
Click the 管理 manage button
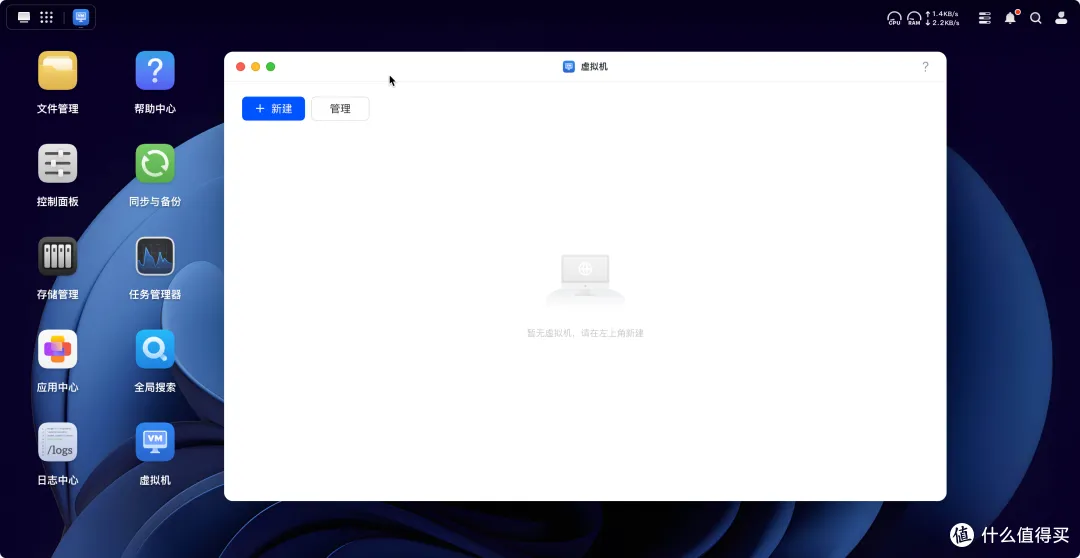click(x=340, y=108)
